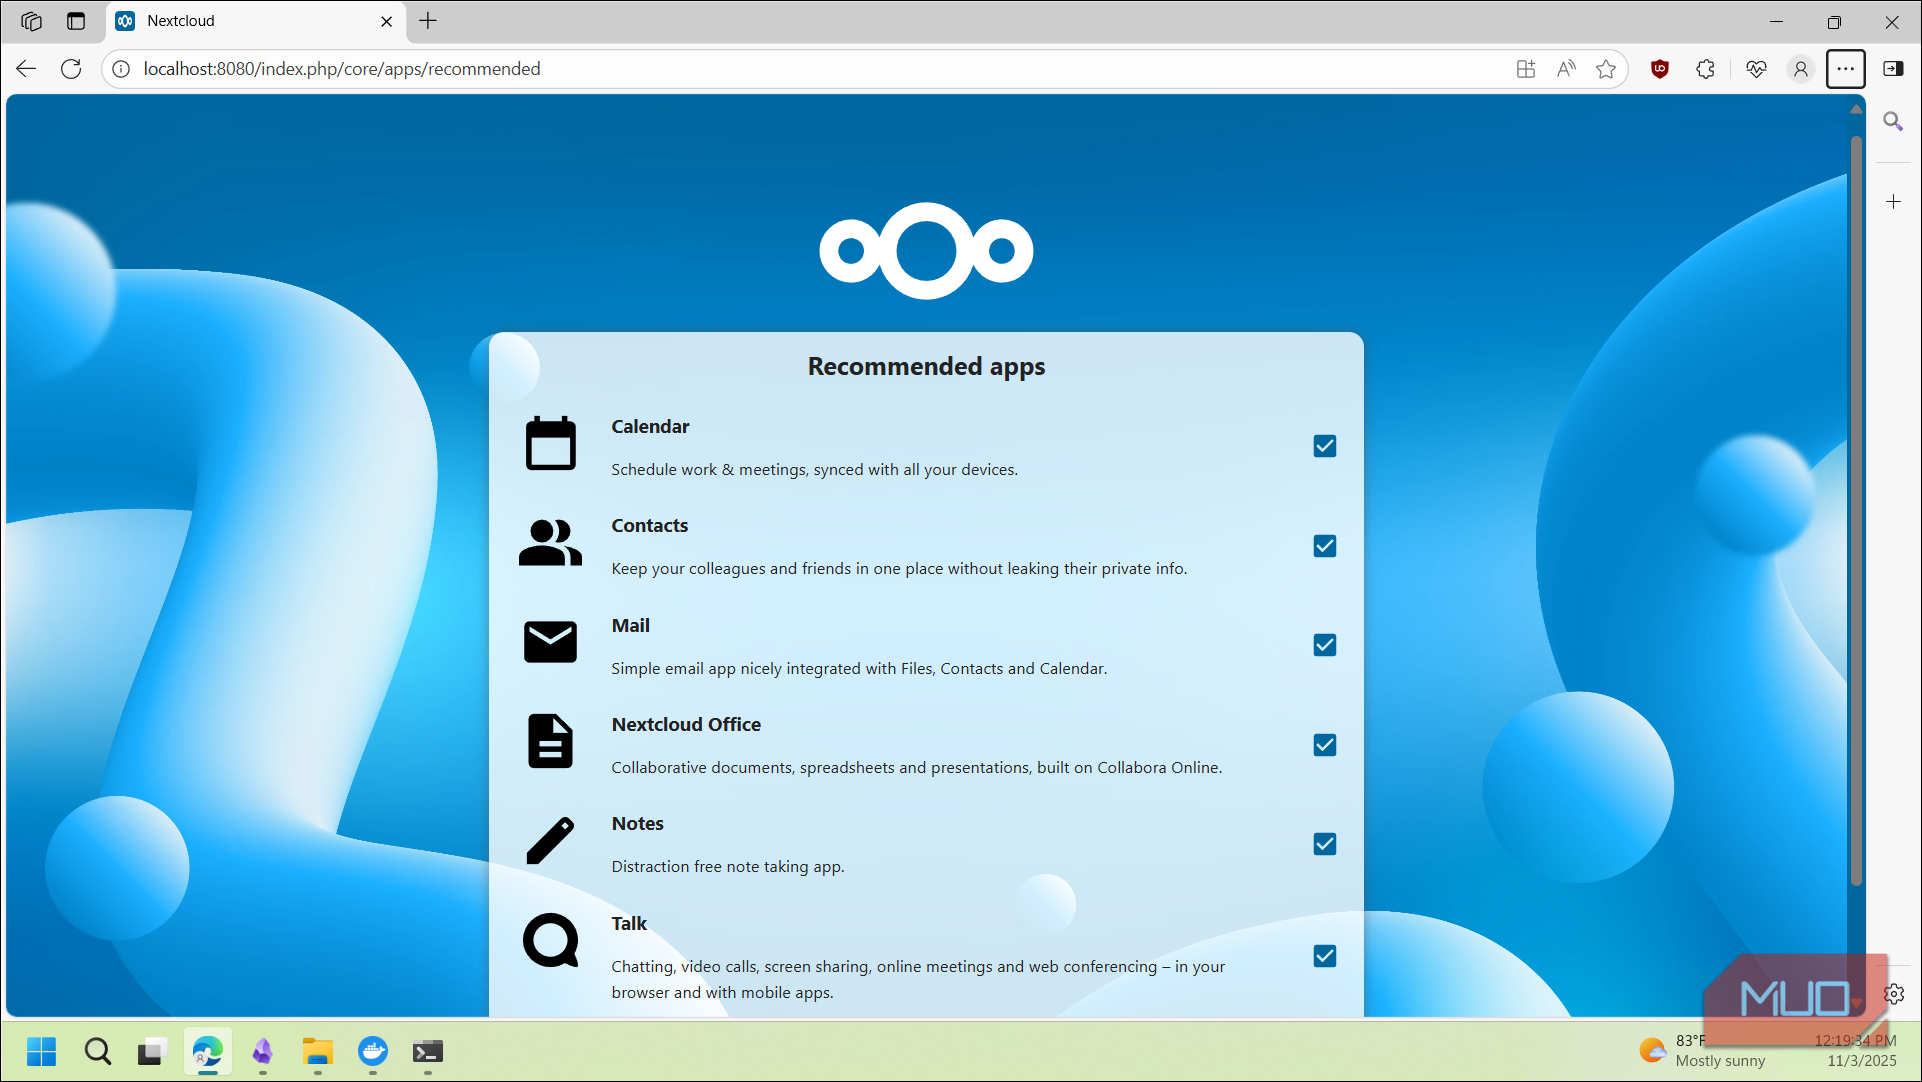Image resolution: width=1922 pixels, height=1082 pixels.
Task: Reload the page with refresh icon
Action: point(71,69)
